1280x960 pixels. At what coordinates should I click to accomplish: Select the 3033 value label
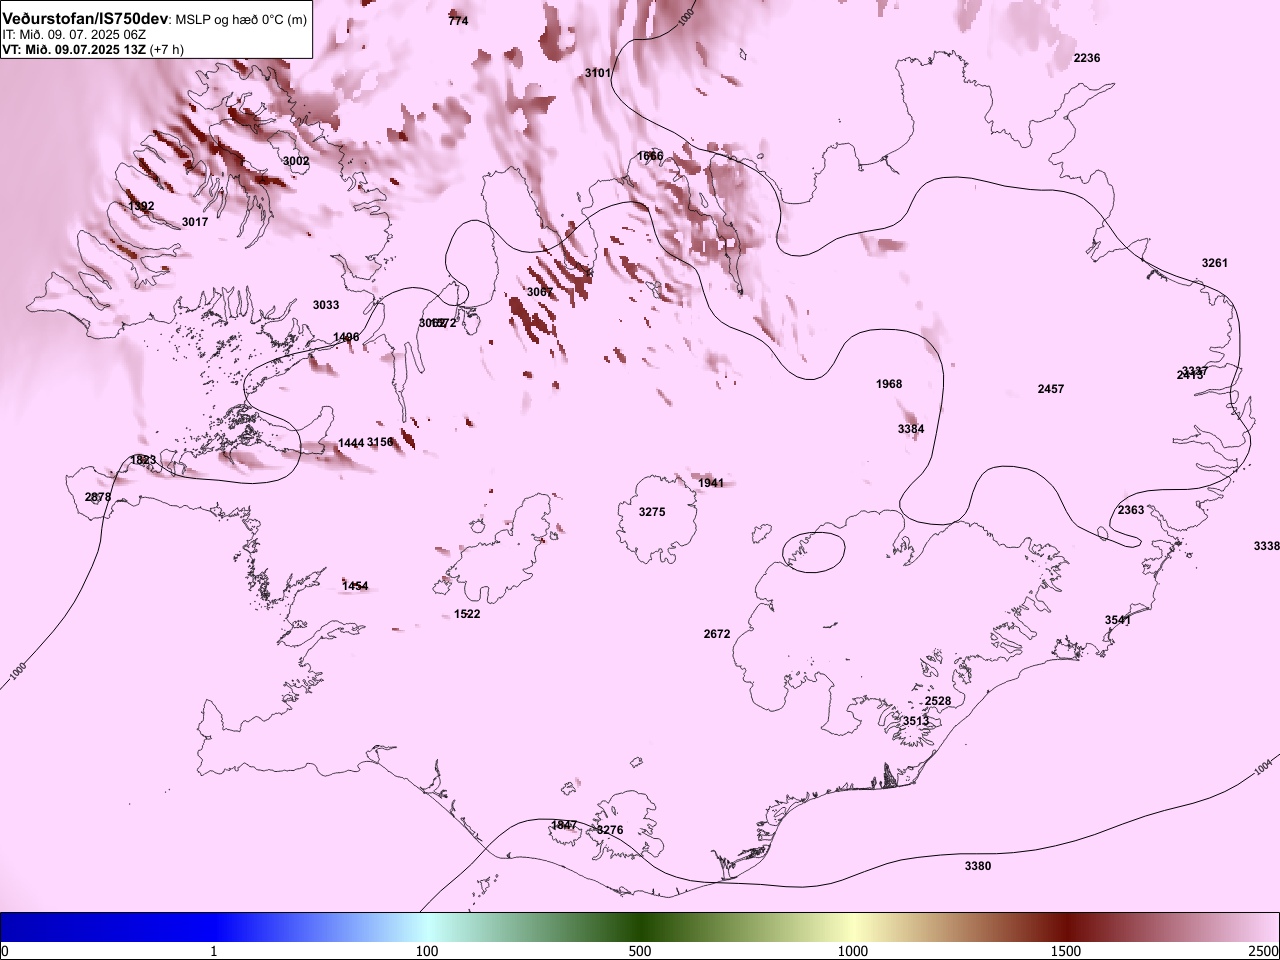[x=326, y=305]
